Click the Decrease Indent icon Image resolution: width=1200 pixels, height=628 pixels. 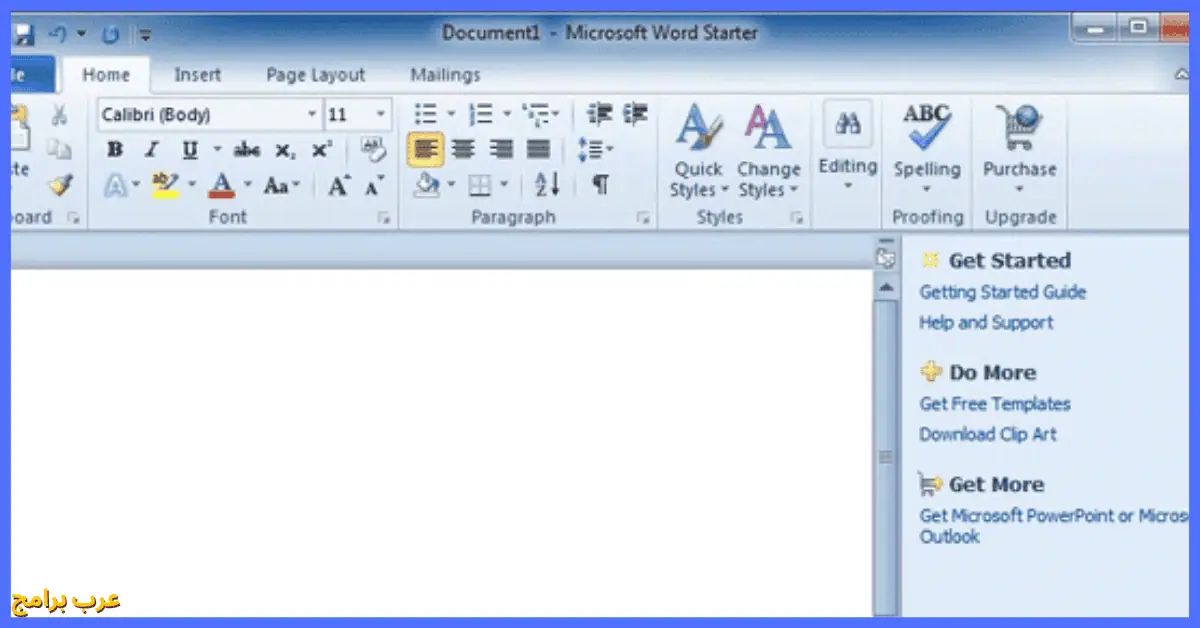click(x=599, y=114)
